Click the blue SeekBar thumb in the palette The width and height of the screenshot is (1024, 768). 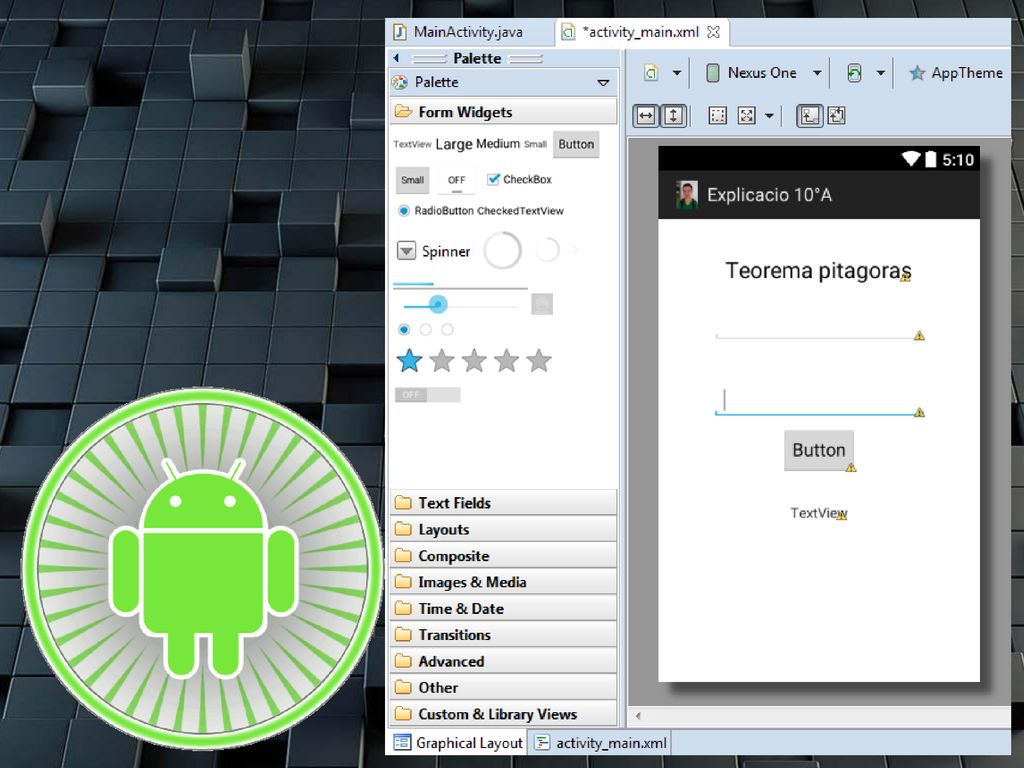point(438,304)
